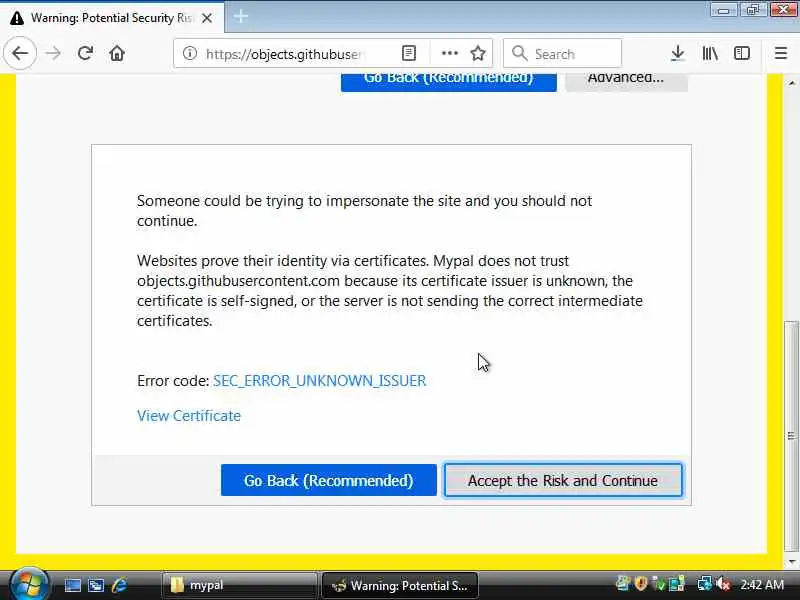Toggle Reader View icon in address bar
This screenshot has height=600, width=800.
pyautogui.click(x=409, y=53)
